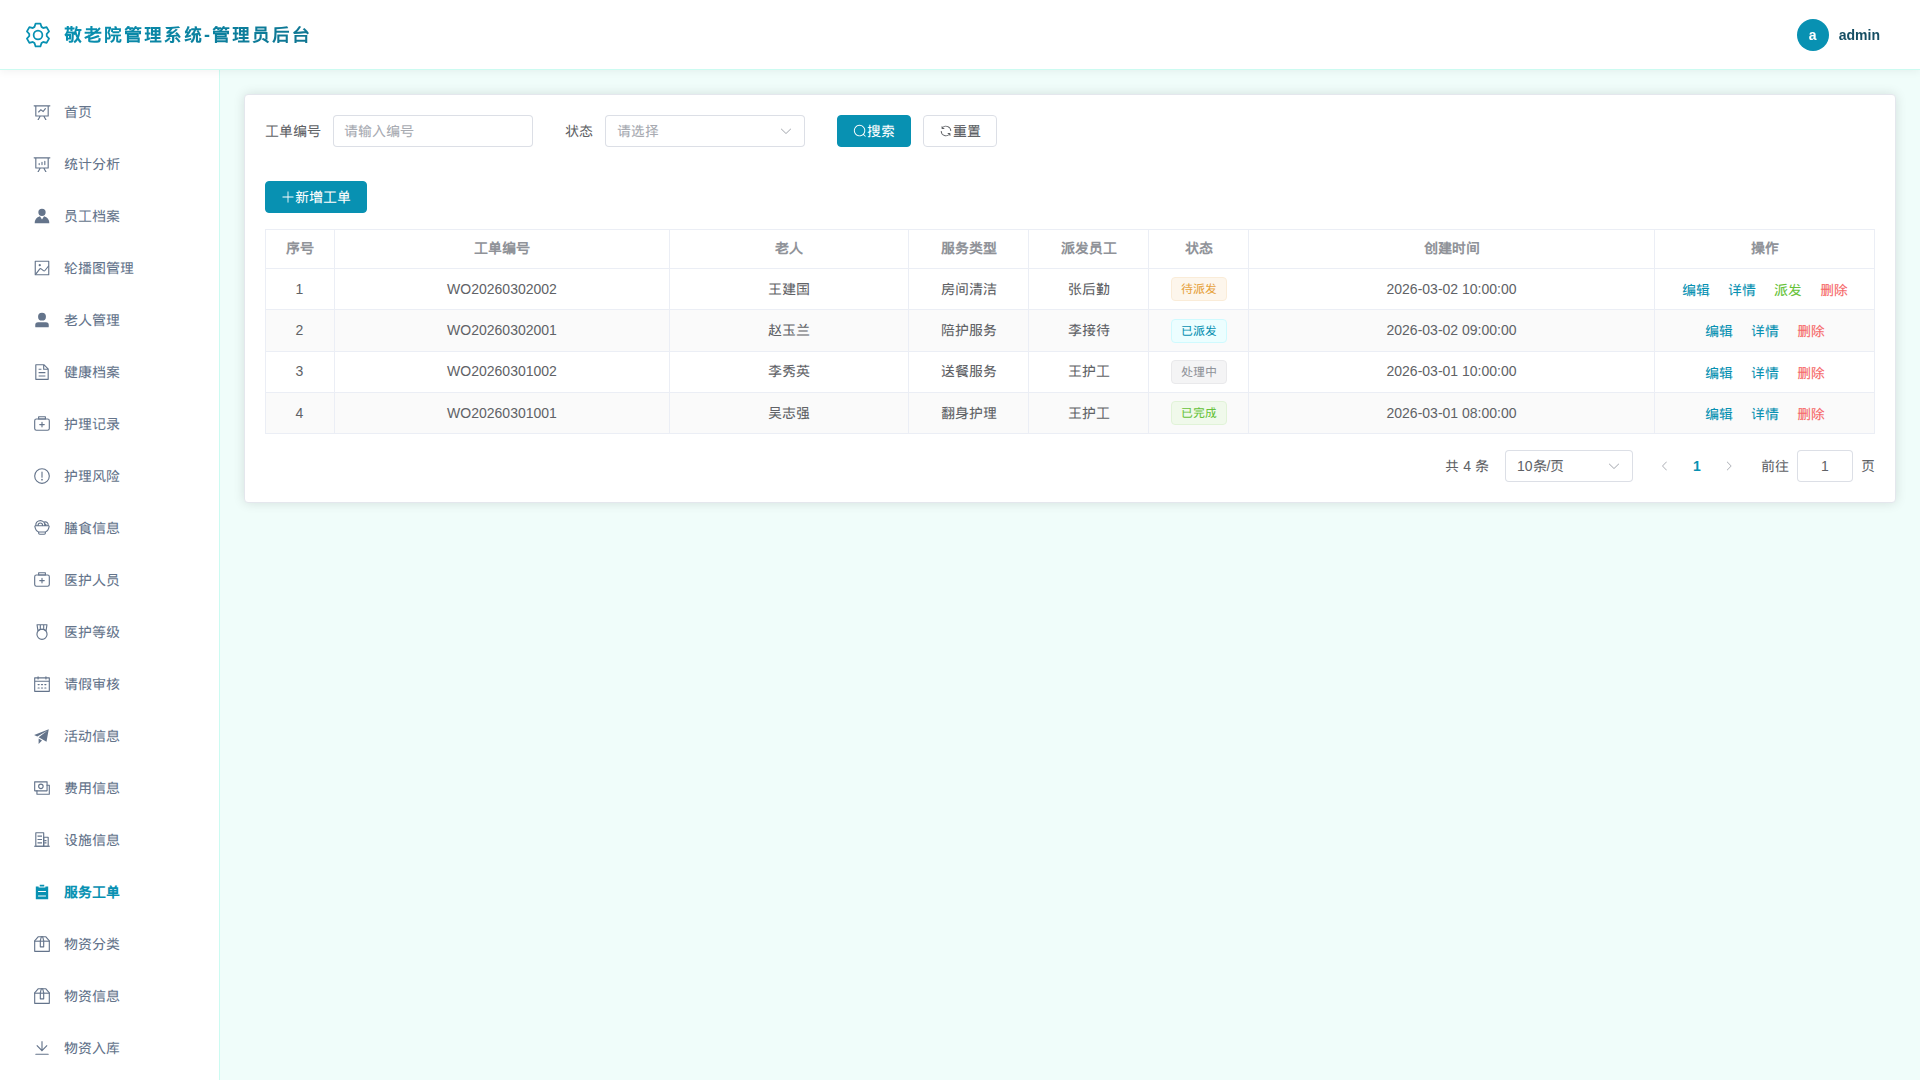This screenshot has height=1080, width=1920.
Task: Click the 已派发 status tag
Action: (x=1198, y=331)
